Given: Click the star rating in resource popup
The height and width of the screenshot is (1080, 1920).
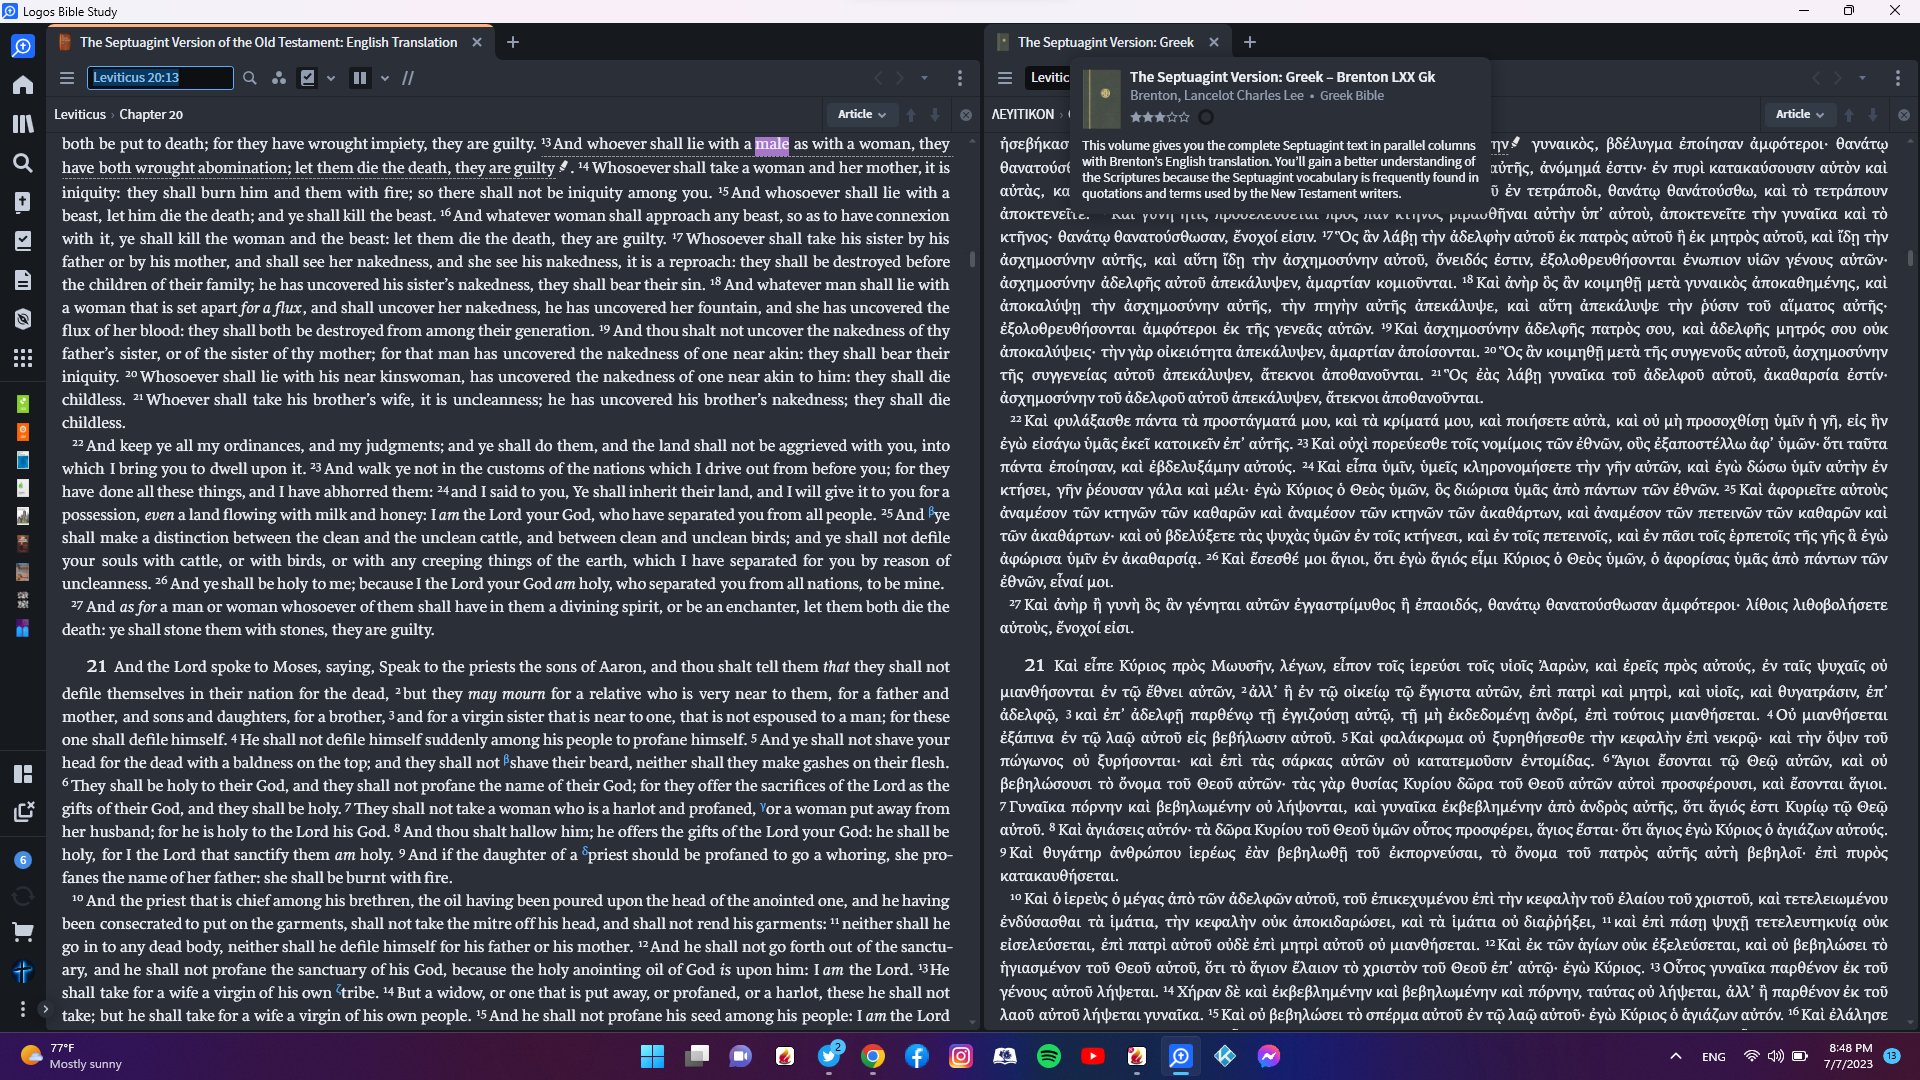Looking at the screenshot, I should [x=1159, y=117].
